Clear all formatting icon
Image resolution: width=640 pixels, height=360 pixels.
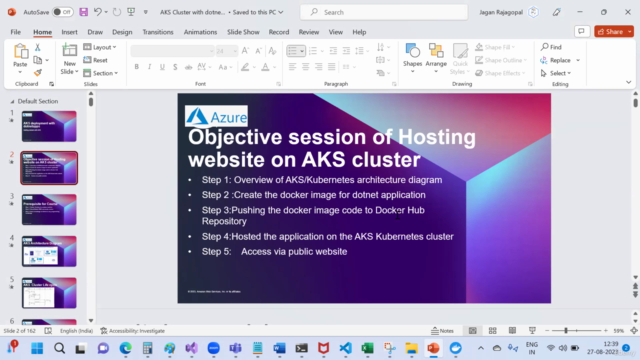pos(272,51)
